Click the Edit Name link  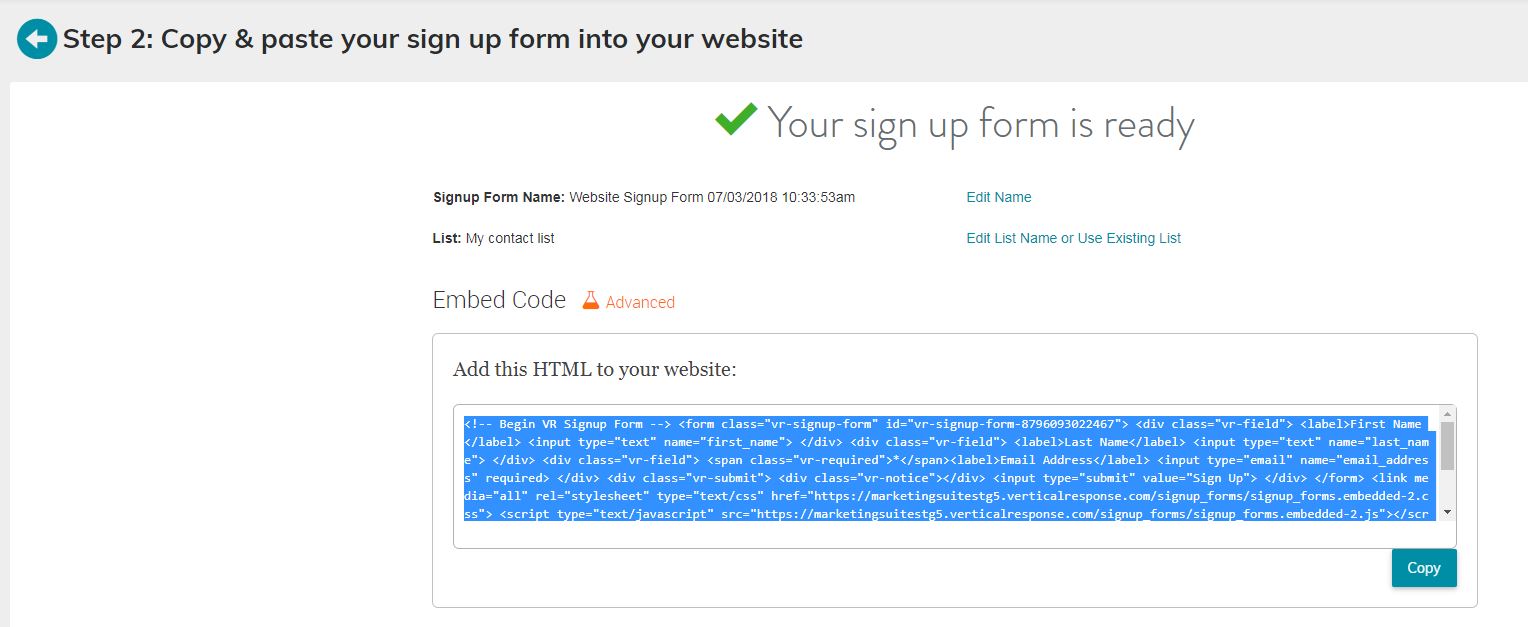[x=997, y=197]
